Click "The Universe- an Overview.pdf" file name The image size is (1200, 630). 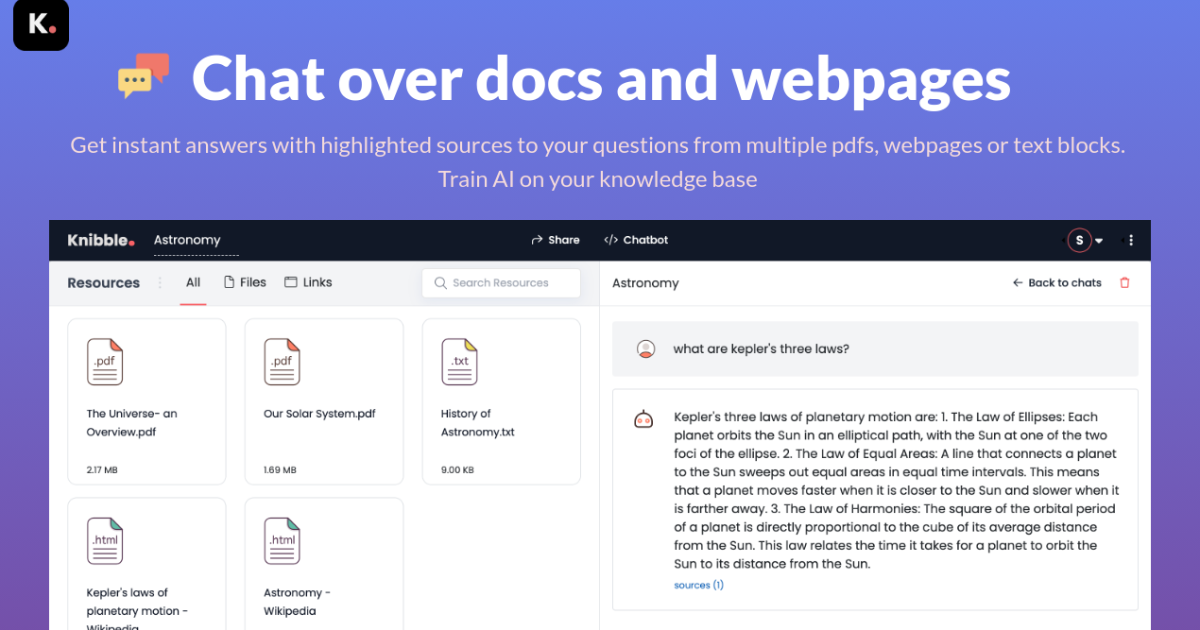point(132,423)
